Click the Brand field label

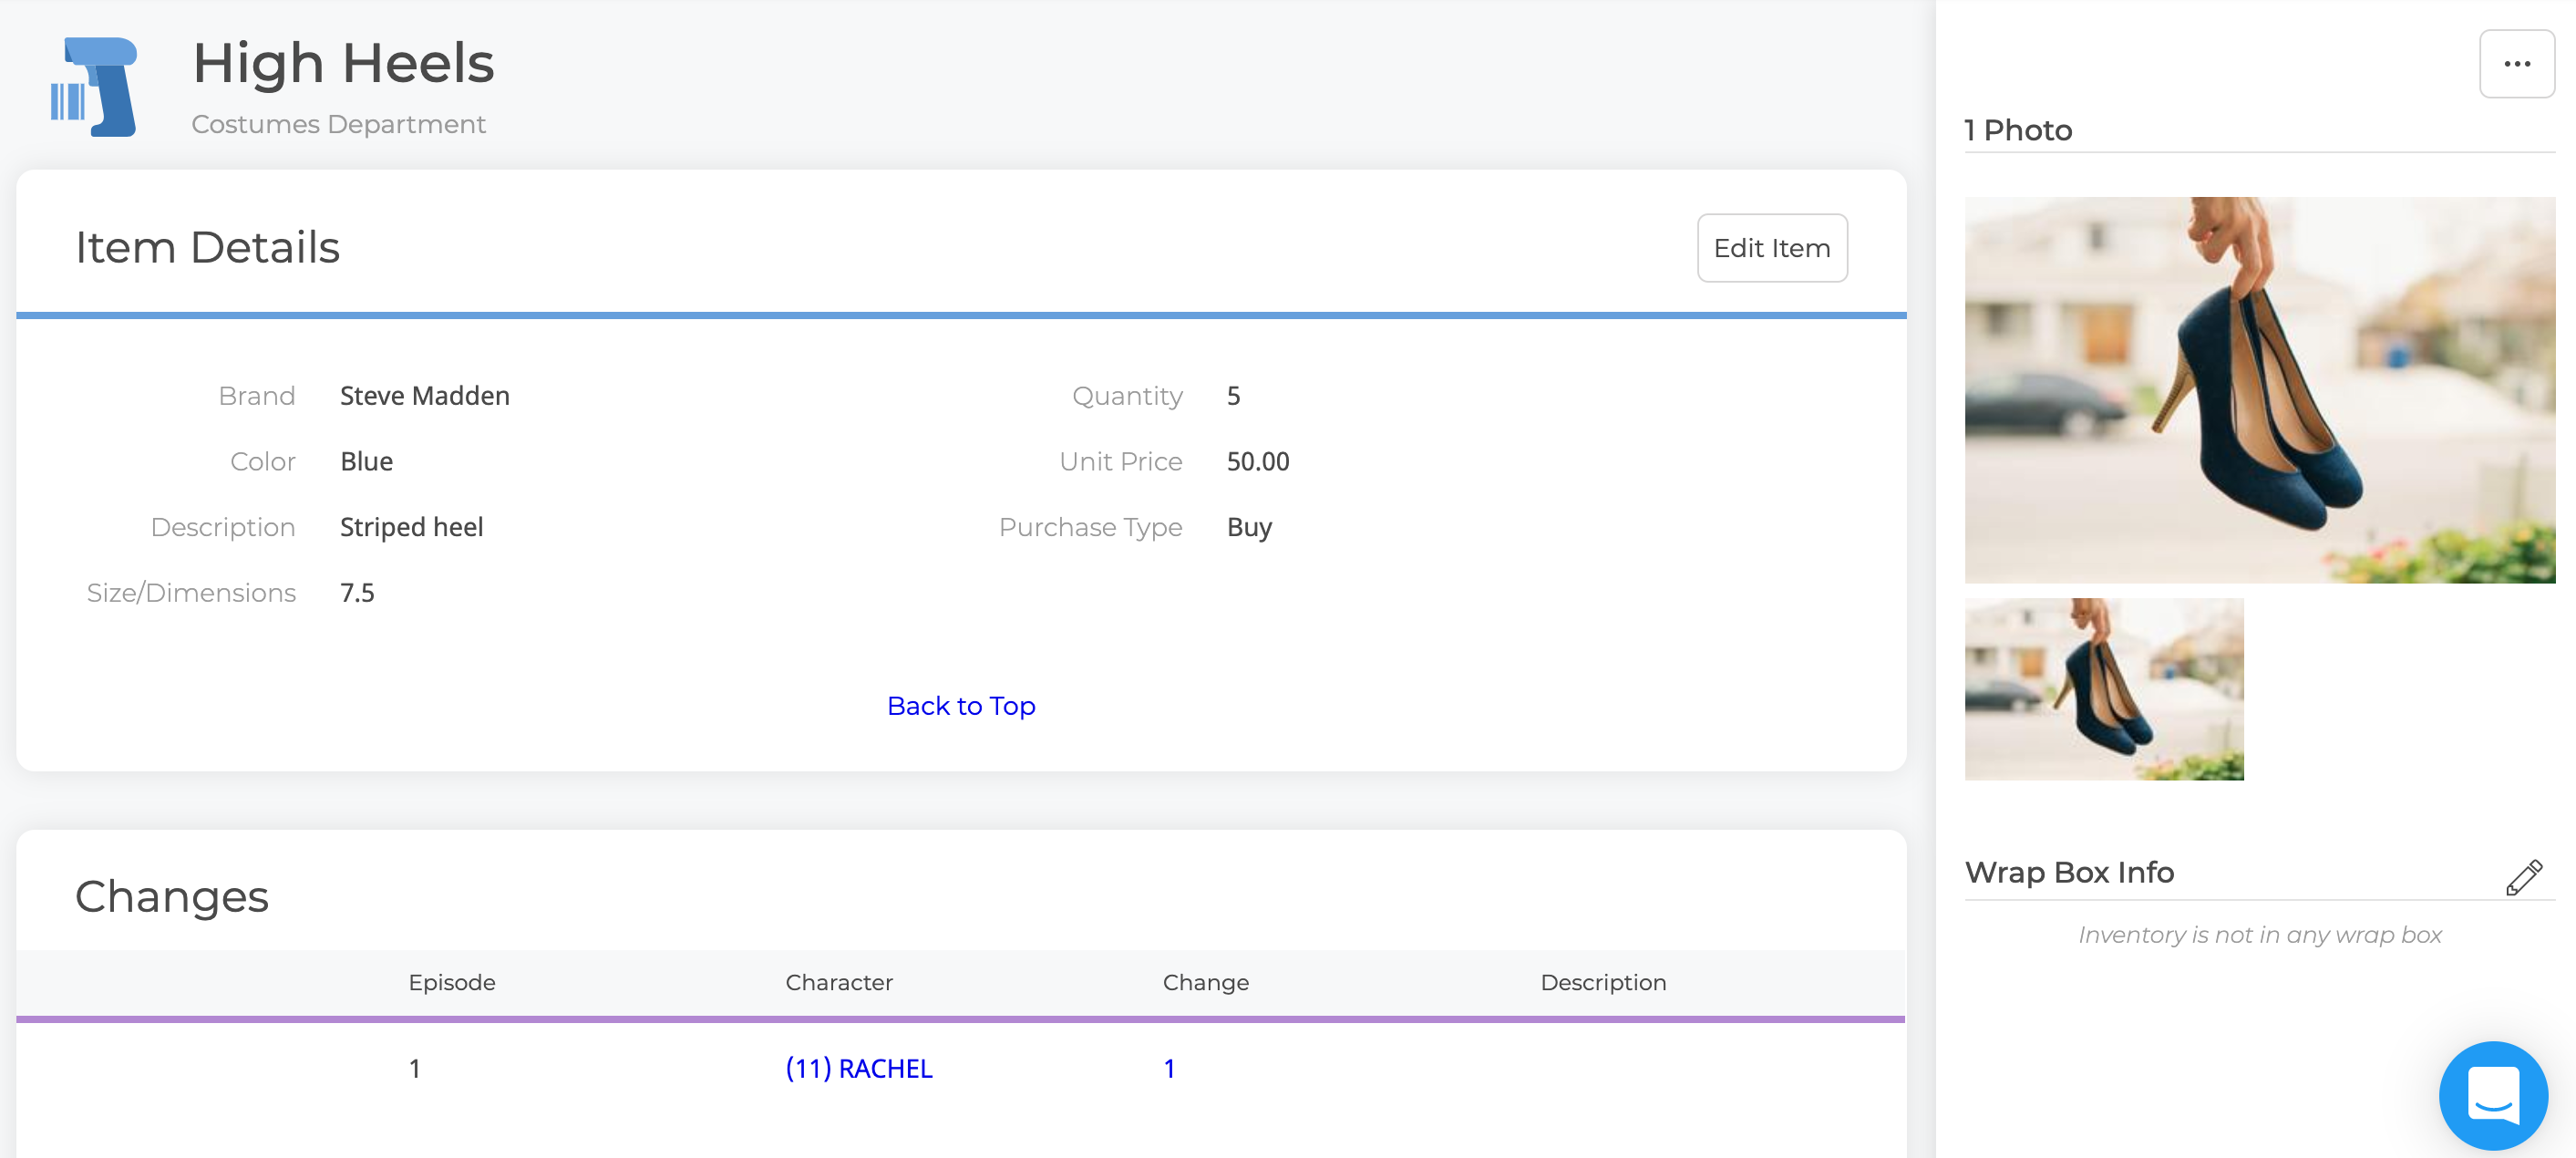tap(257, 396)
